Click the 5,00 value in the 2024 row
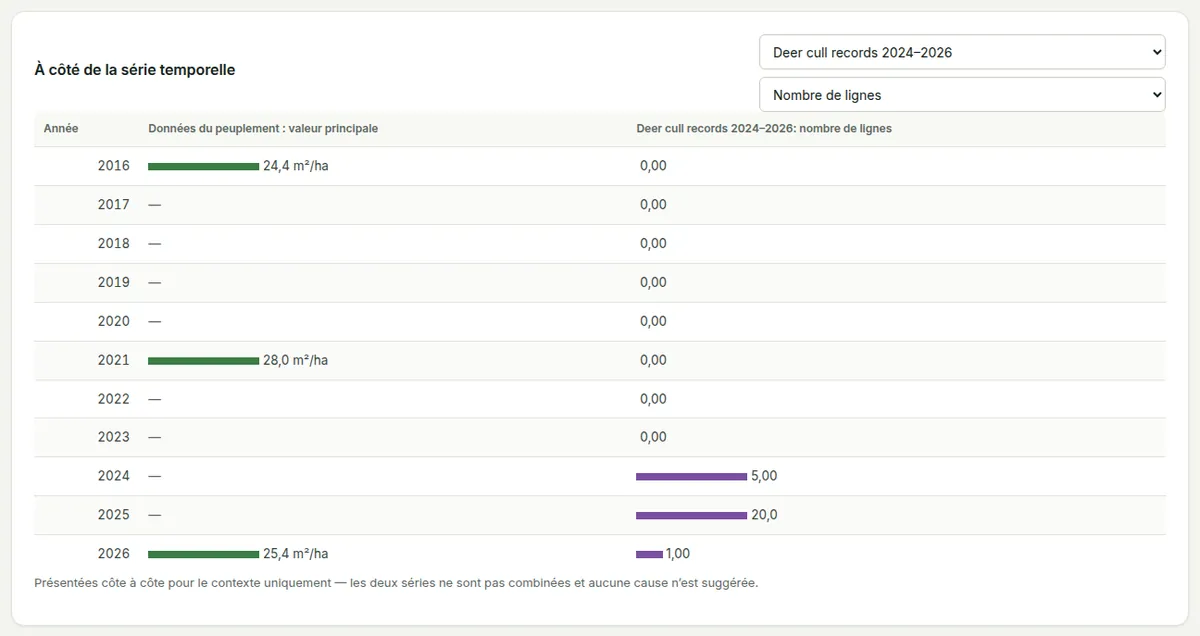Viewport: 1200px width, 636px height. point(764,476)
